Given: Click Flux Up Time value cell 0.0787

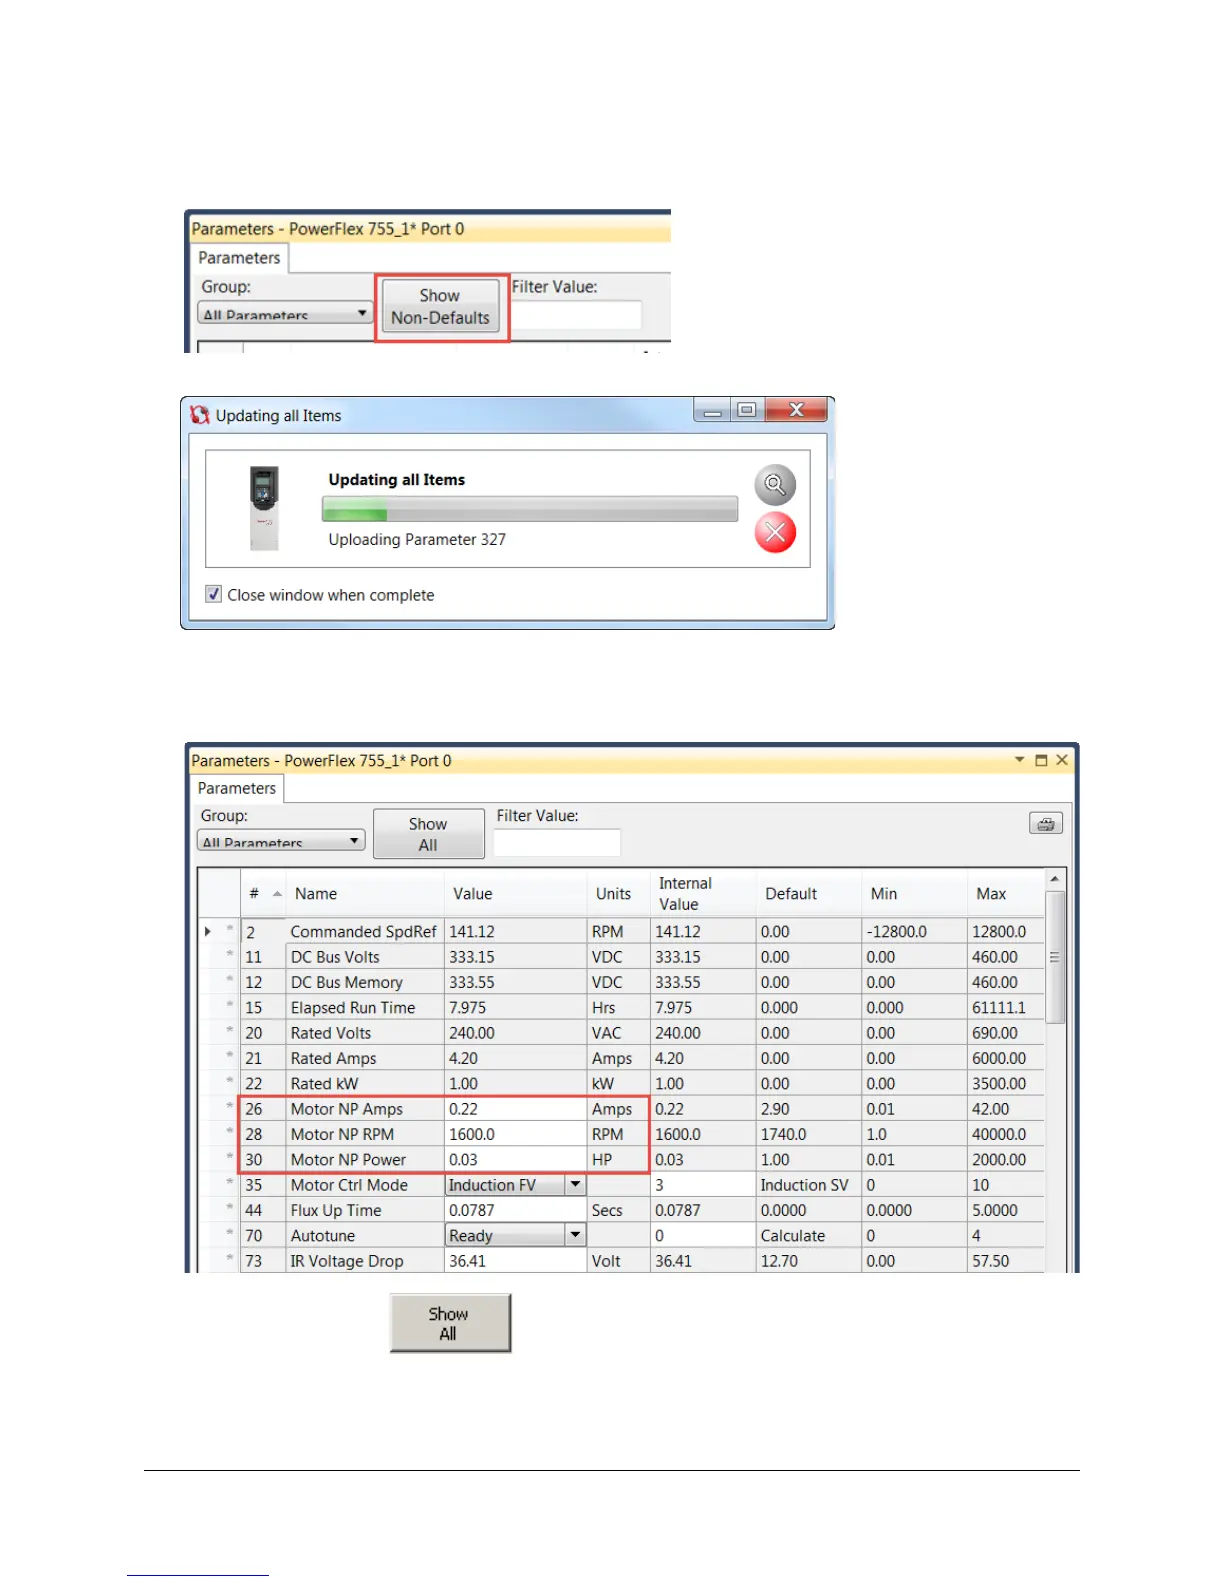Looking at the screenshot, I should coord(515,1210).
